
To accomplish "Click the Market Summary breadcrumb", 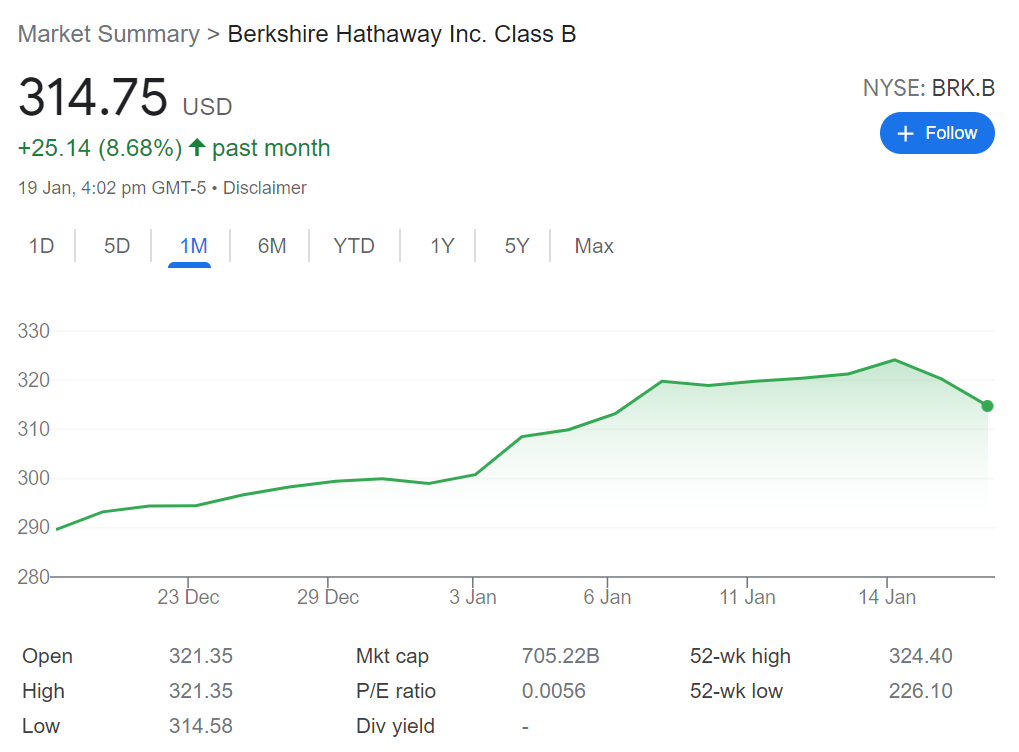I will (x=108, y=34).
